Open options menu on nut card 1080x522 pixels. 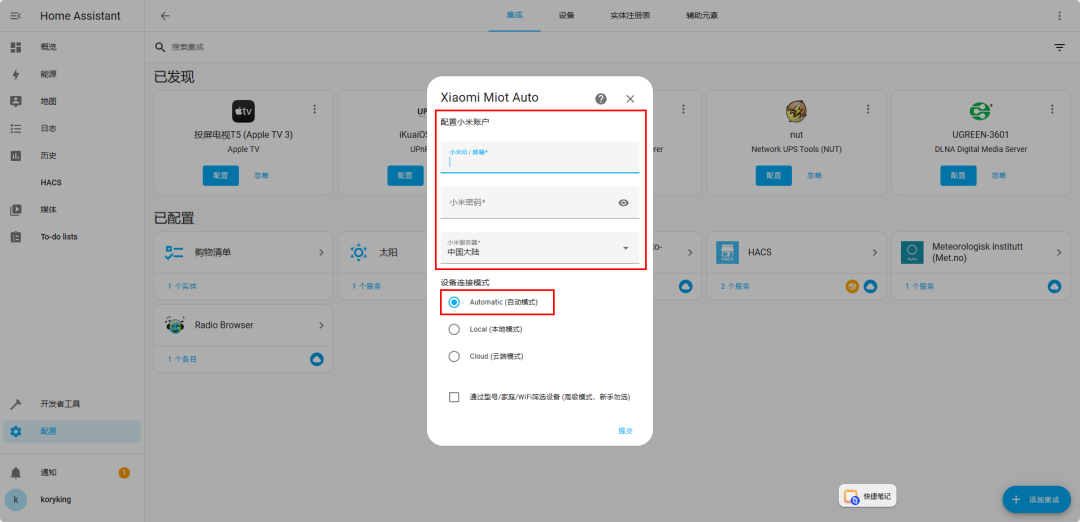coord(868,109)
